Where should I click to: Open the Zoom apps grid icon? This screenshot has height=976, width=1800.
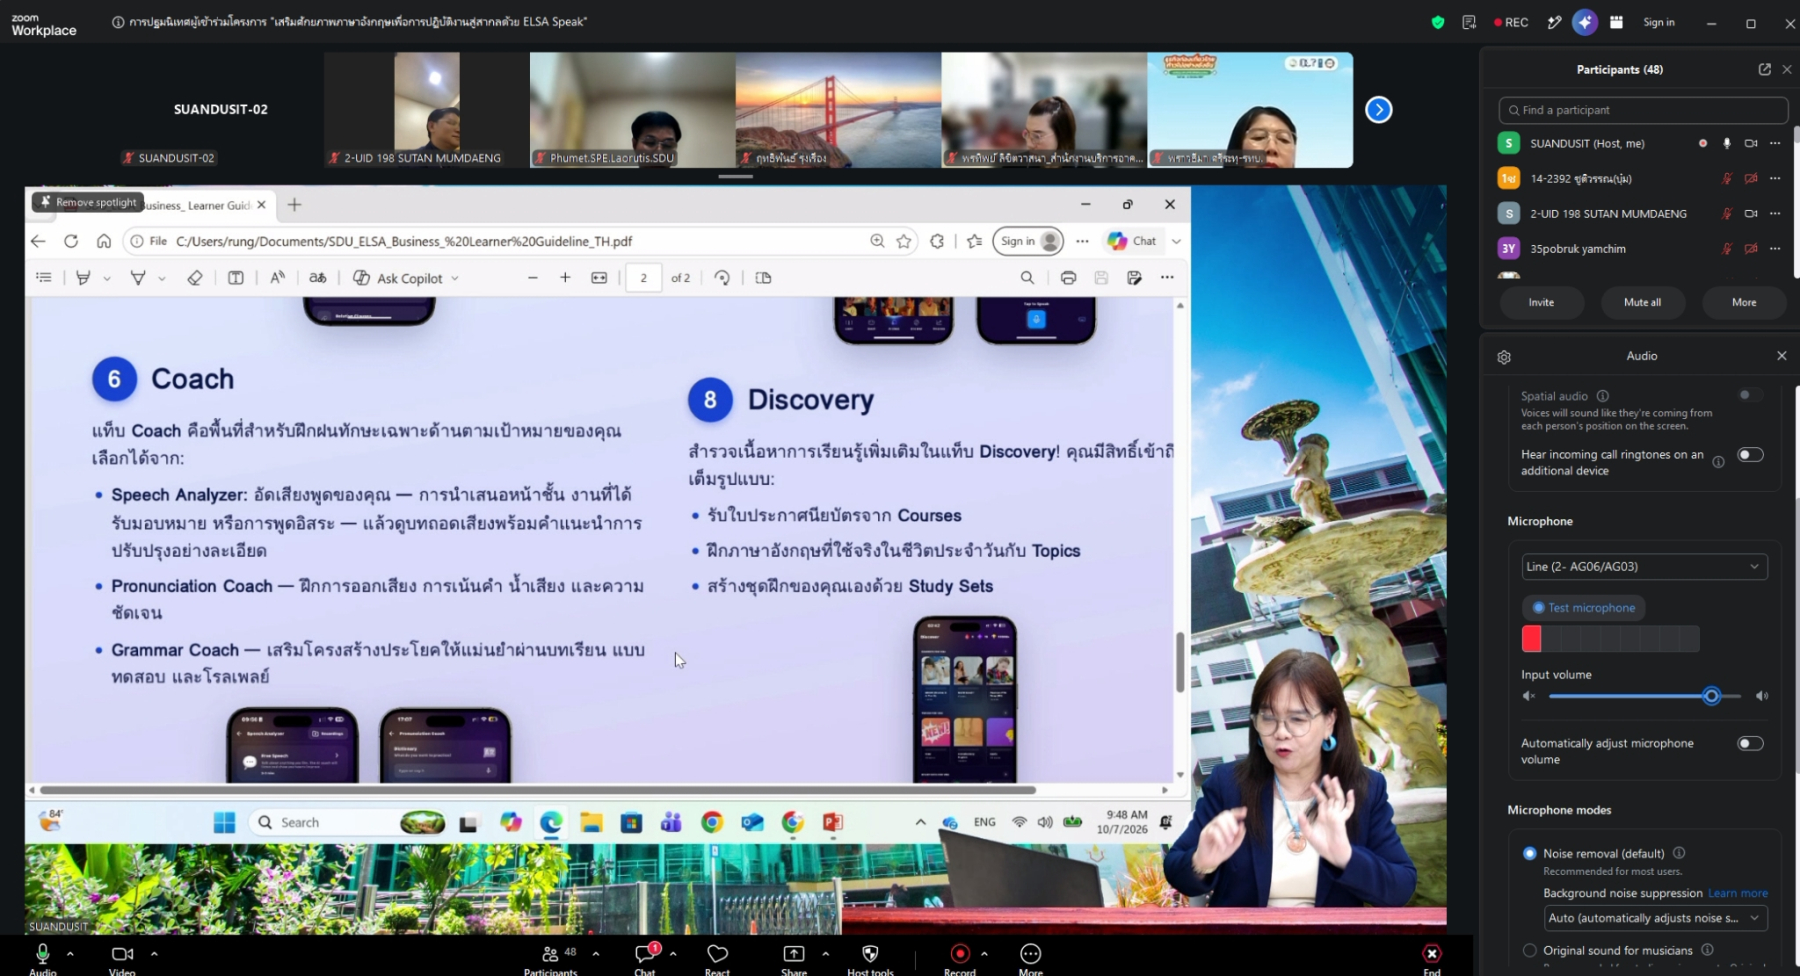point(1616,22)
